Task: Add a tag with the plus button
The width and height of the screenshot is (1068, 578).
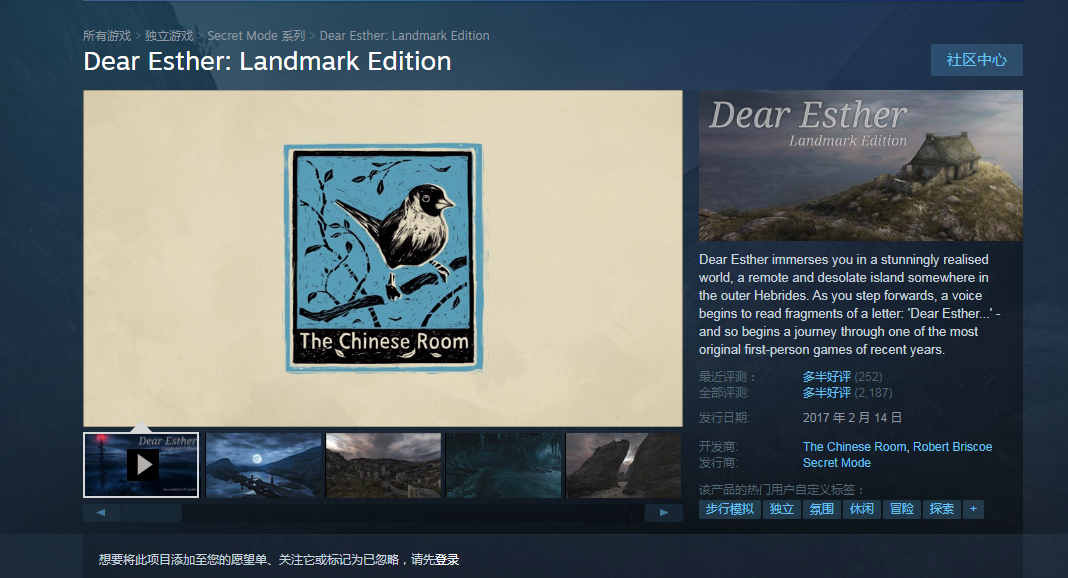Action: (973, 509)
